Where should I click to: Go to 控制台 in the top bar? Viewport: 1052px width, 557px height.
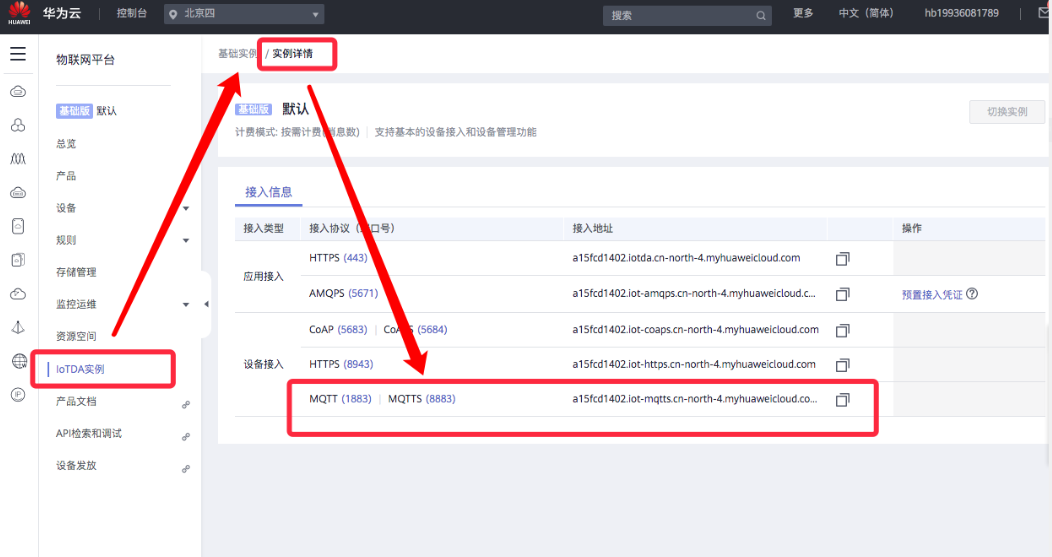point(132,13)
